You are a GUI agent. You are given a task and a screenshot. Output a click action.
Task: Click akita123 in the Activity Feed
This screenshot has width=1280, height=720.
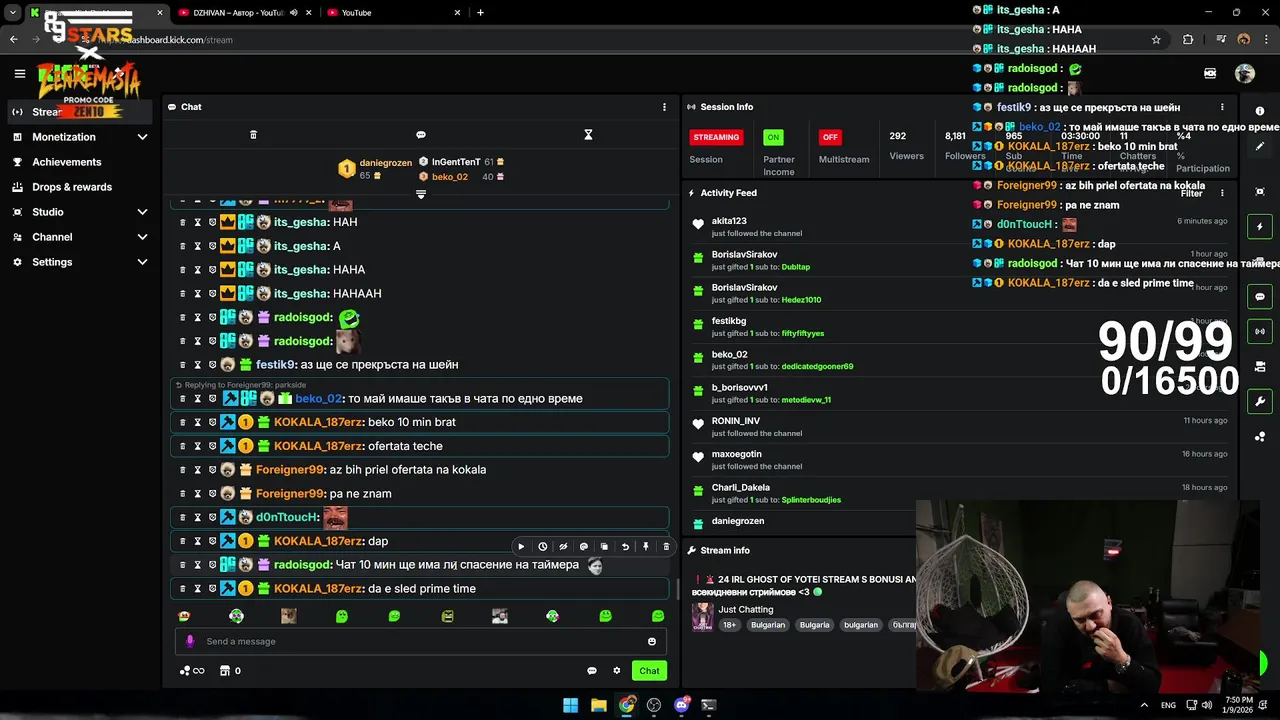point(729,221)
